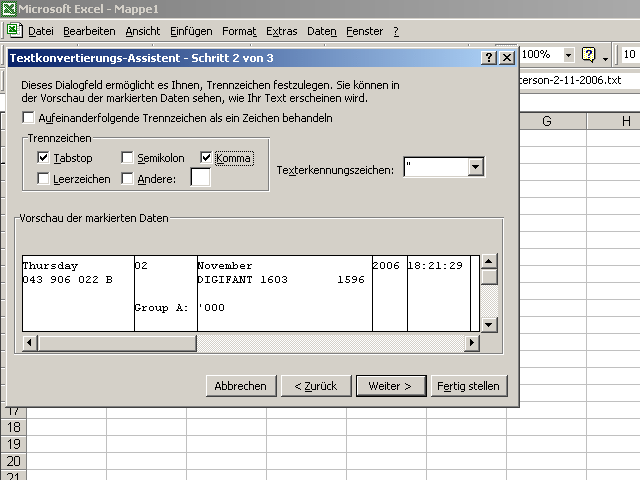The width and height of the screenshot is (640, 480).
Task: Open the Bearbeiten menu
Action: click(89, 31)
